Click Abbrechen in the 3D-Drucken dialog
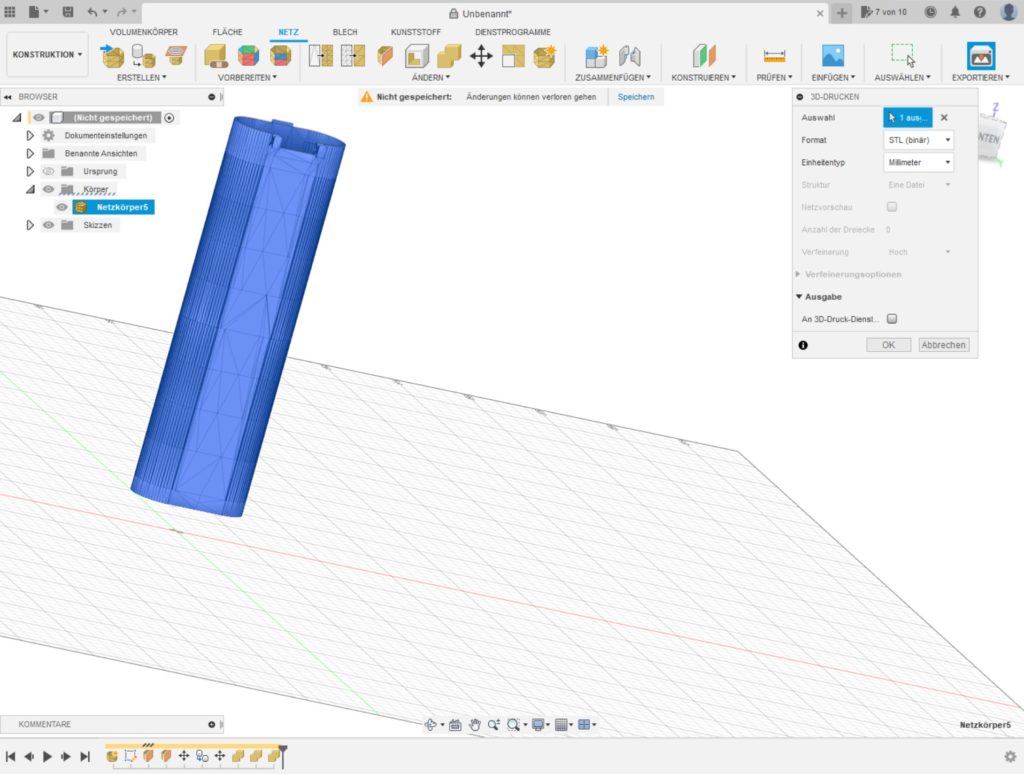This screenshot has height=774, width=1024. [x=943, y=345]
